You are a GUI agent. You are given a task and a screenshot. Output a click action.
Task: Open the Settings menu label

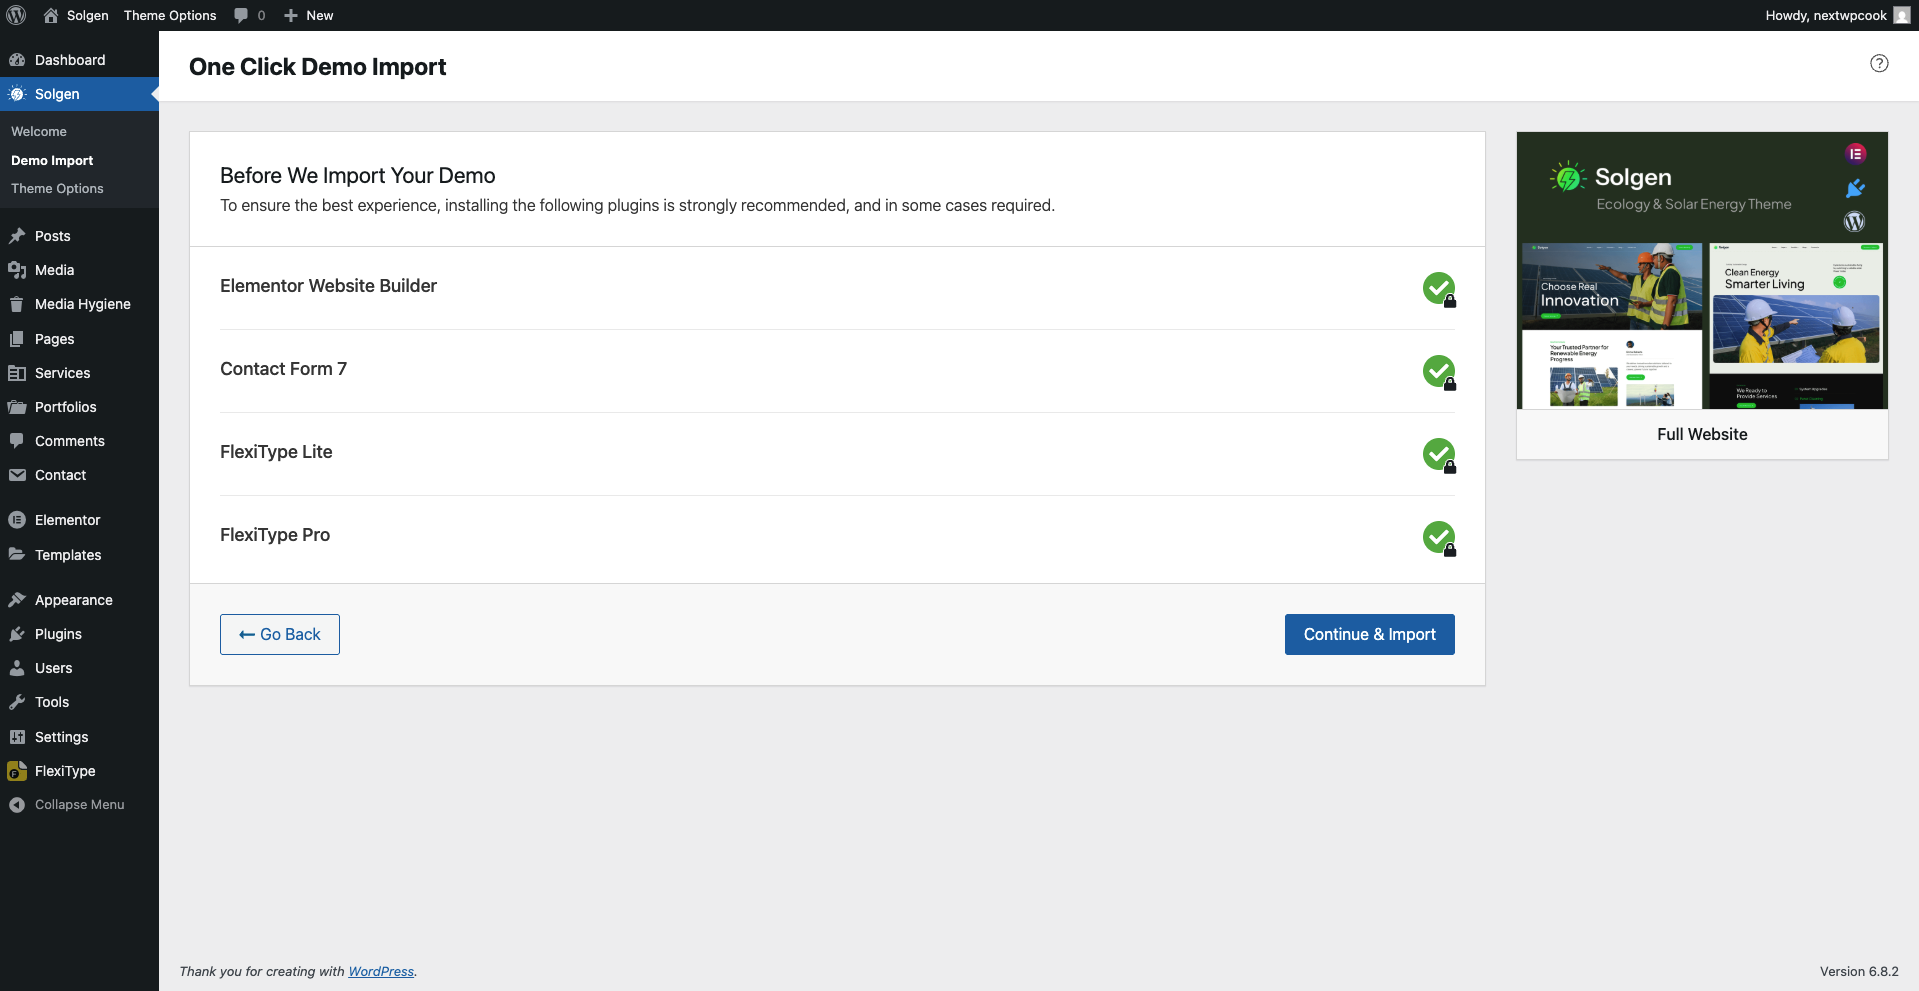[x=61, y=737]
